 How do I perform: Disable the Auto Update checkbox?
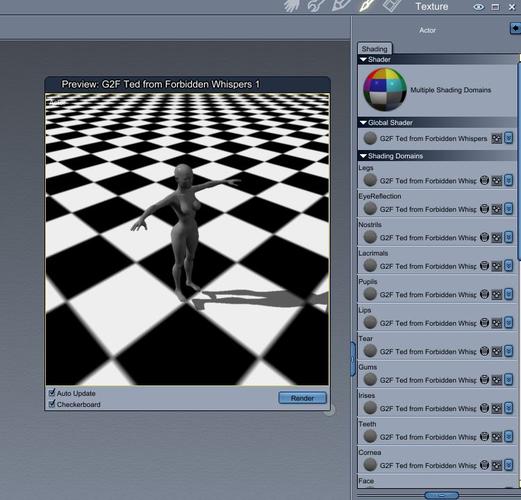click(52, 393)
